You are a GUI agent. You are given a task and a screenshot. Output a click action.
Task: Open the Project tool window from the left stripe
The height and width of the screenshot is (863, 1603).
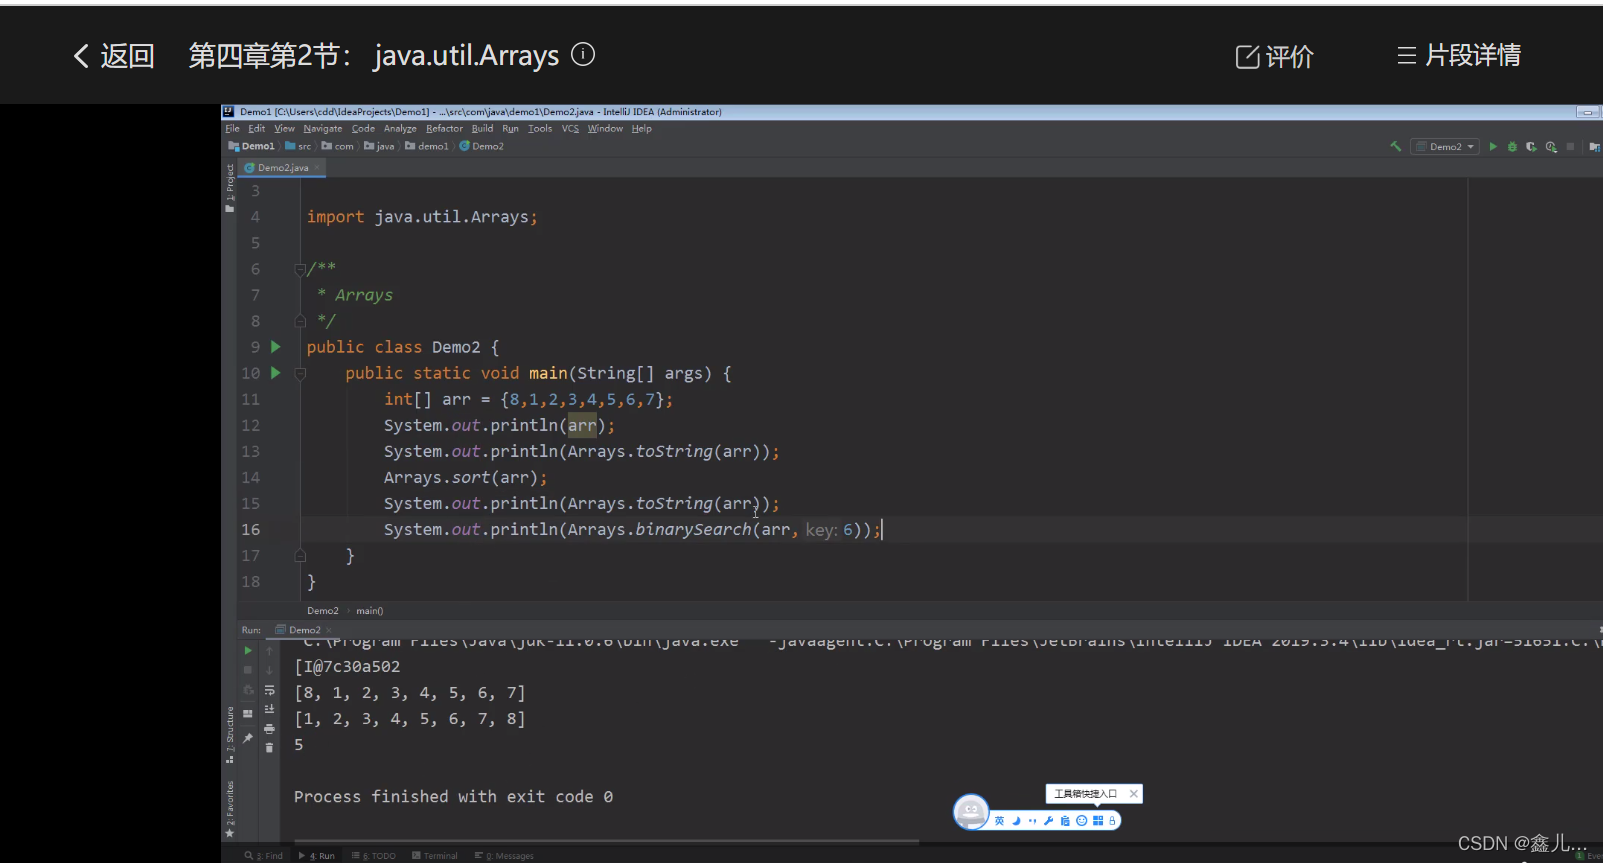click(x=229, y=188)
